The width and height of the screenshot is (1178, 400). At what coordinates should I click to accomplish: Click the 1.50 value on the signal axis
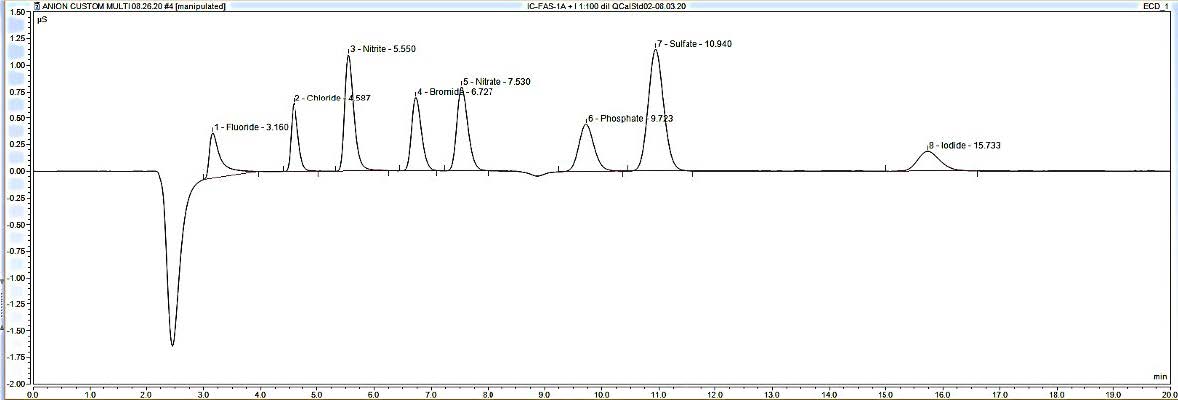[x=15, y=12]
